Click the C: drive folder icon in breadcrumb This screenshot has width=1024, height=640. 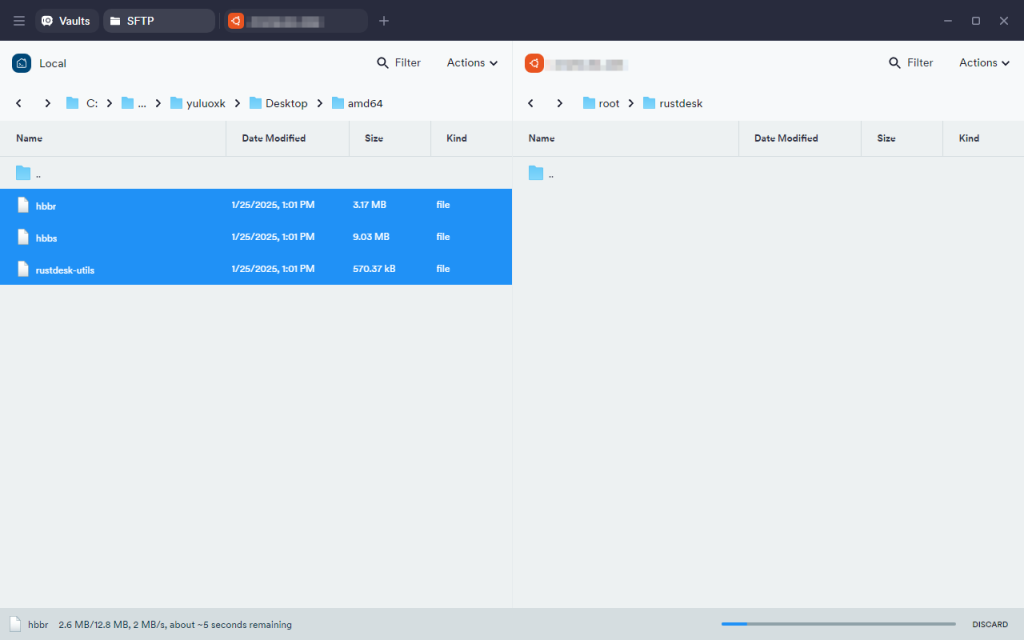[72, 103]
